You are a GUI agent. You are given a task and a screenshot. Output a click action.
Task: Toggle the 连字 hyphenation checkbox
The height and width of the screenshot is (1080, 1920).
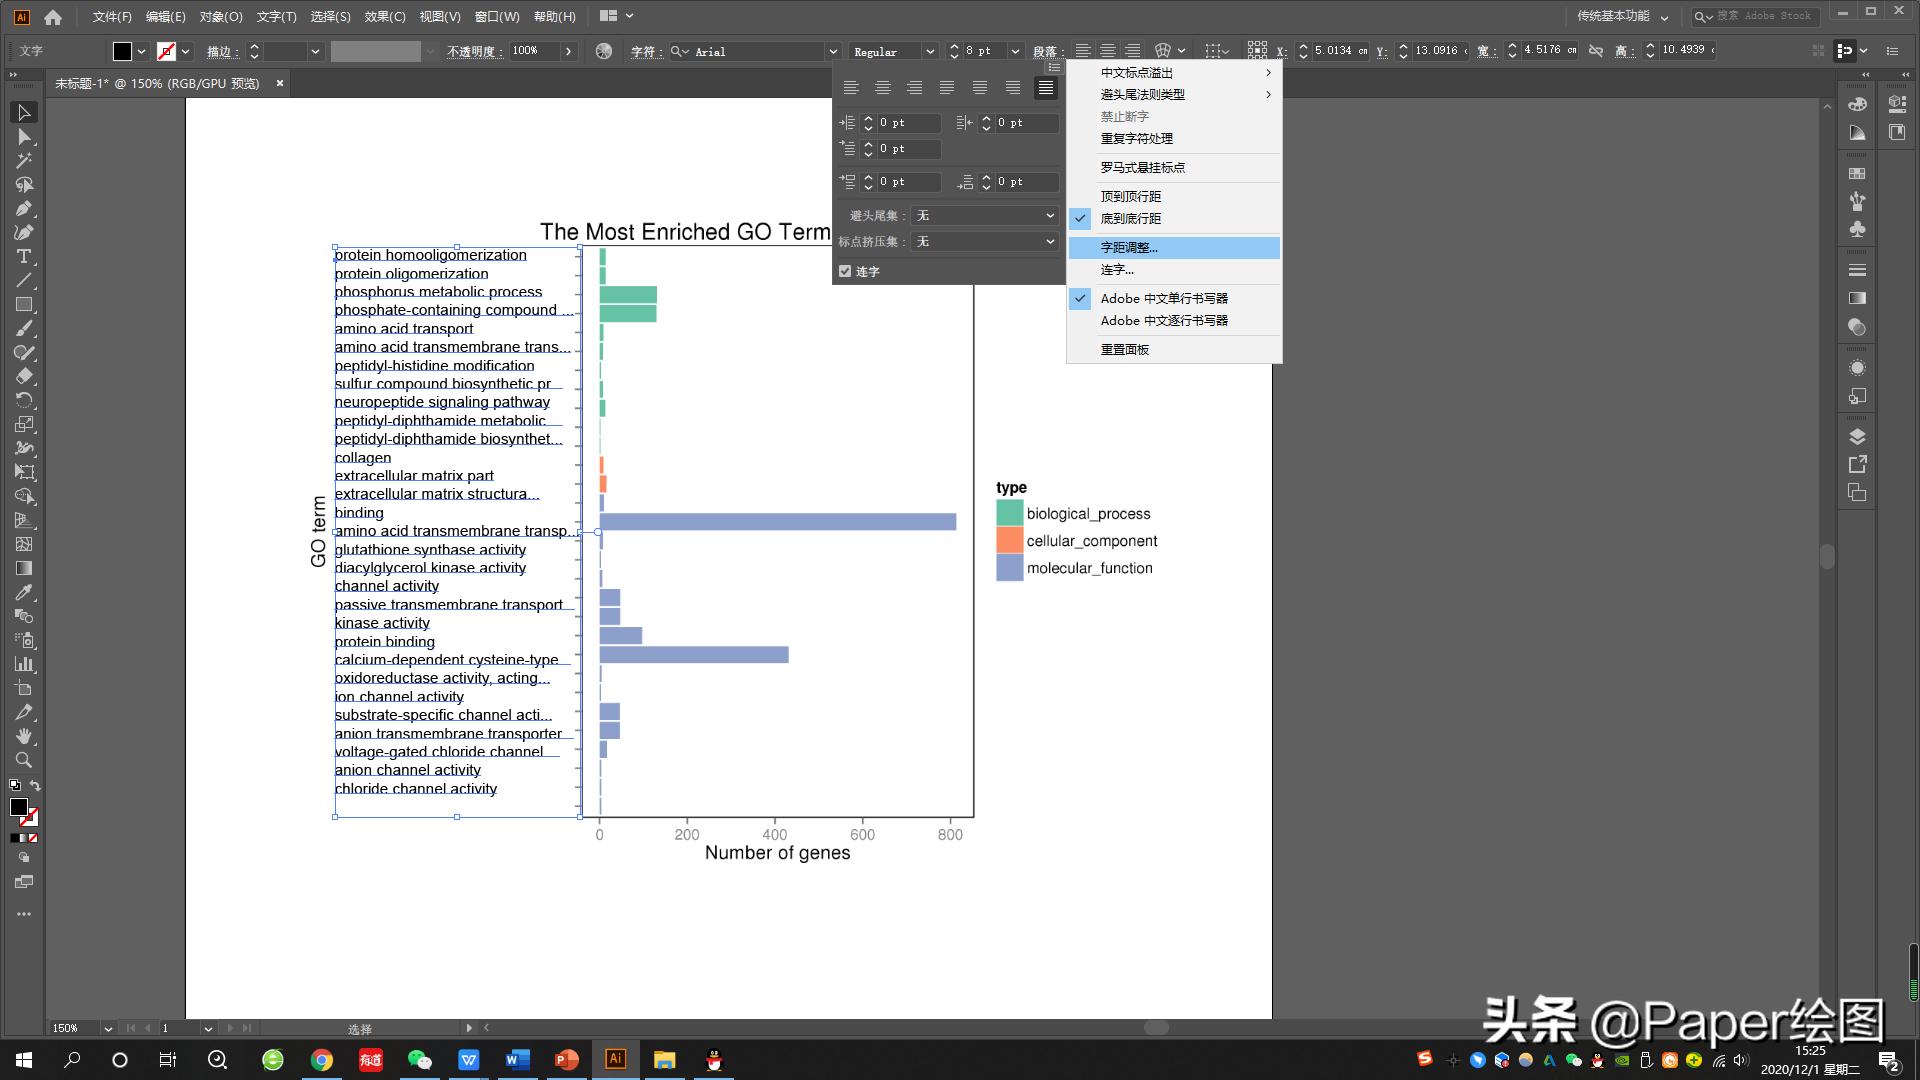[845, 271]
